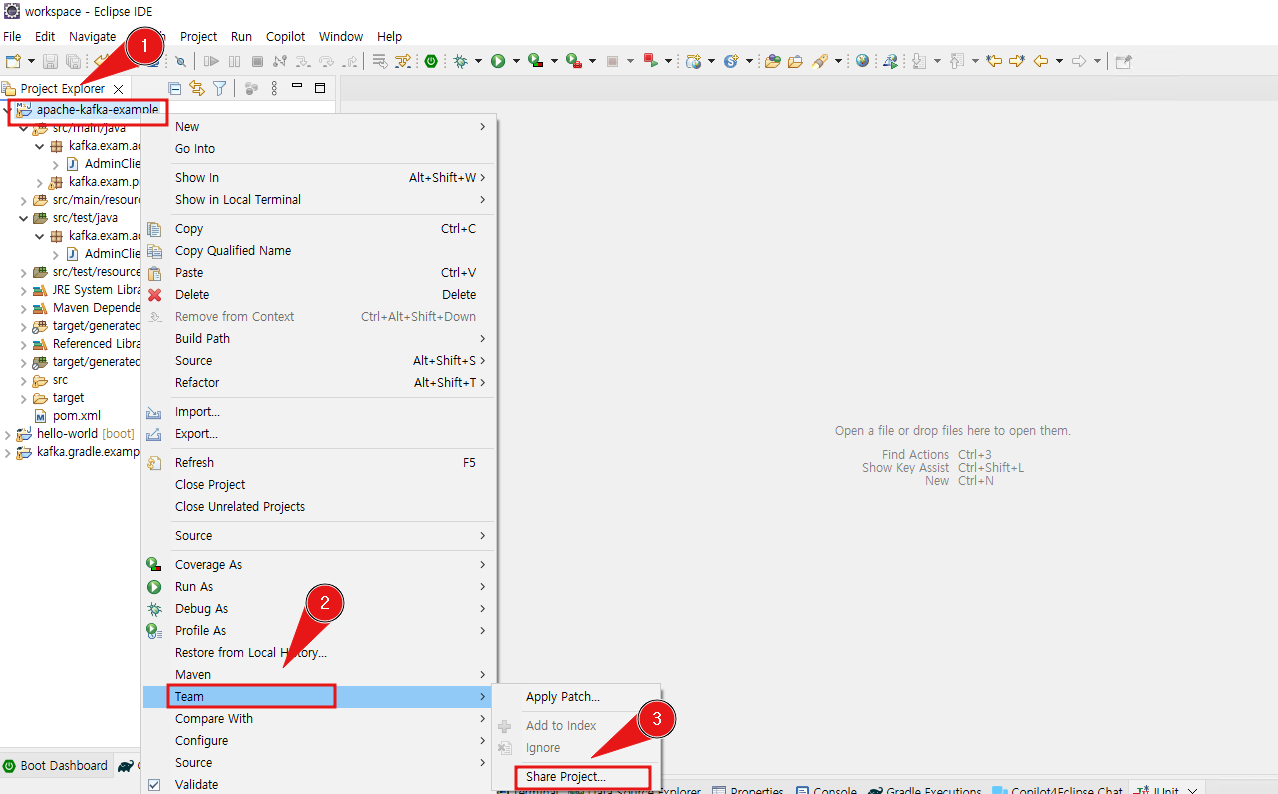Toggle Link with Editor icon

[x=196, y=88]
